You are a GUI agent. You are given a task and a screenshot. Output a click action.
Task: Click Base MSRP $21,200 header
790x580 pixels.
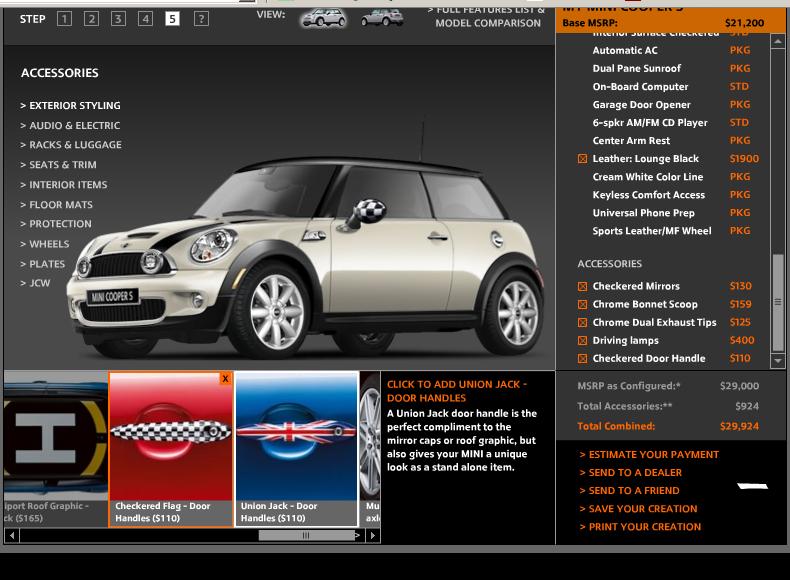pos(670,23)
